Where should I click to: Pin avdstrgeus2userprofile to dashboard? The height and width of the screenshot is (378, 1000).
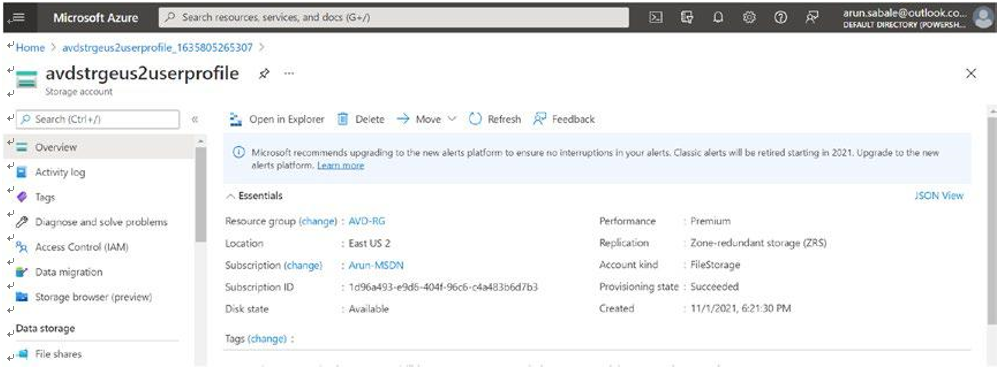(x=263, y=74)
